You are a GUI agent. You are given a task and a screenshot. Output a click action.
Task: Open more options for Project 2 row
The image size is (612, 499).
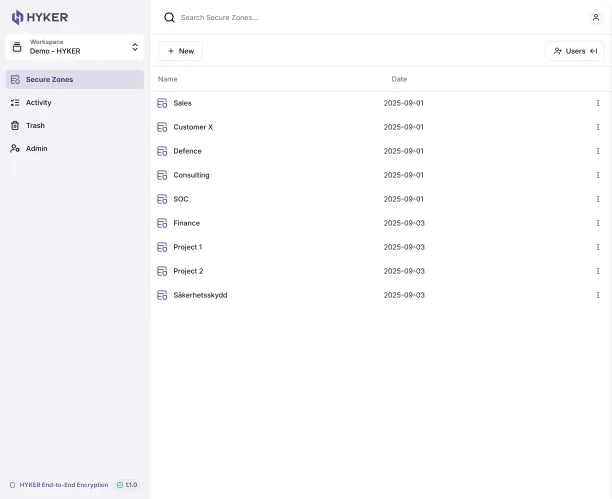tap(598, 271)
